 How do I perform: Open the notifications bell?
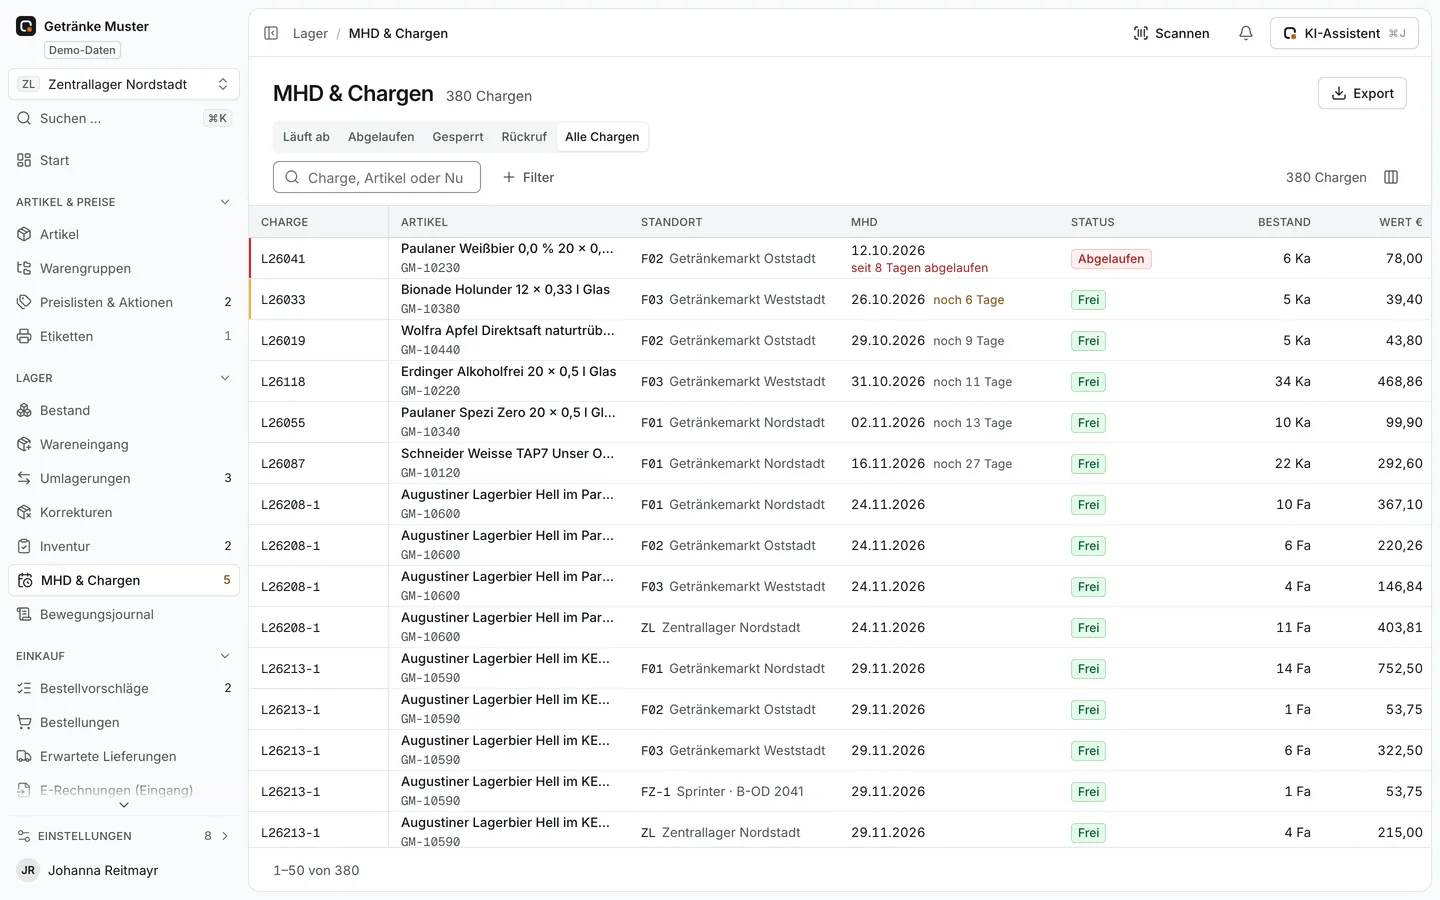point(1246,33)
